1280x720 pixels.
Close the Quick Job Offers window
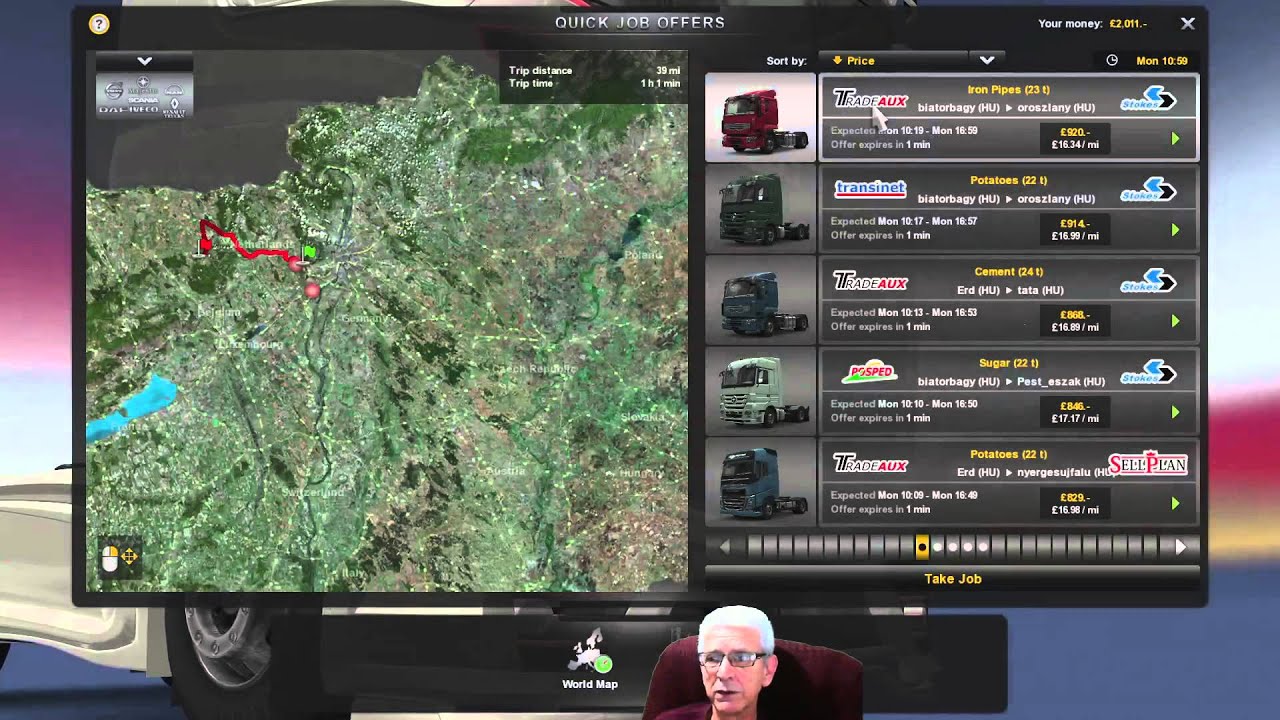[x=1187, y=23]
